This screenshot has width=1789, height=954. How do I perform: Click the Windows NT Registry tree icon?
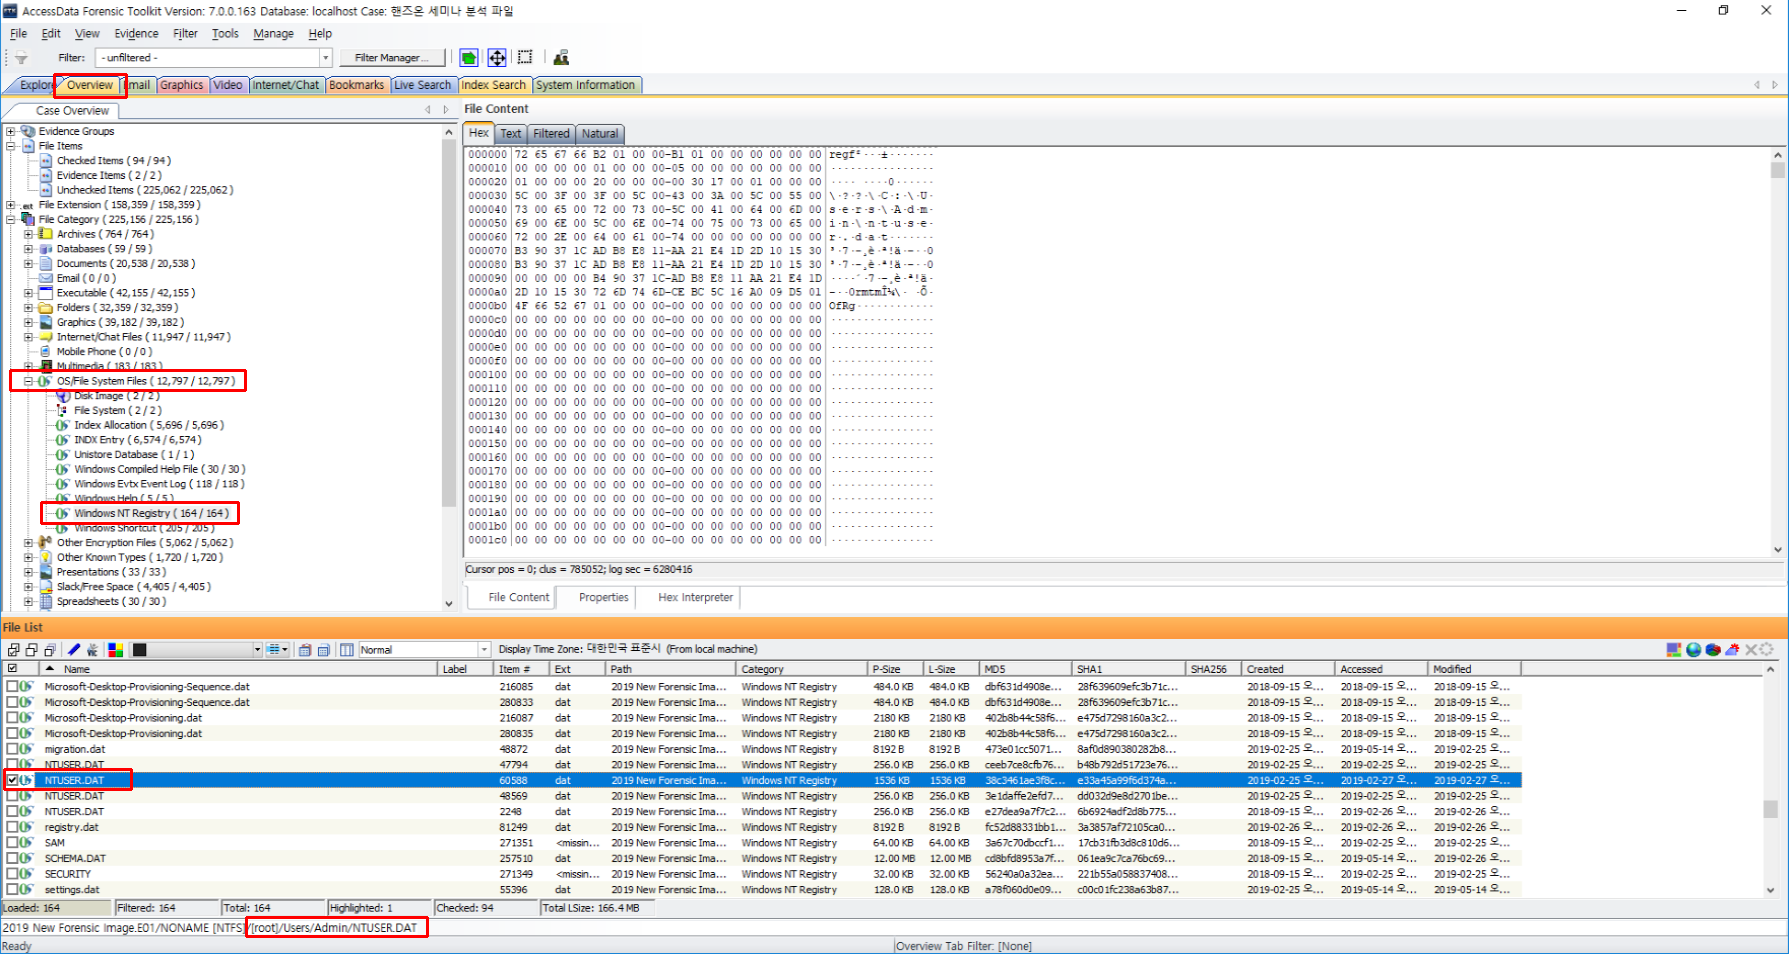[x=63, y=513]
